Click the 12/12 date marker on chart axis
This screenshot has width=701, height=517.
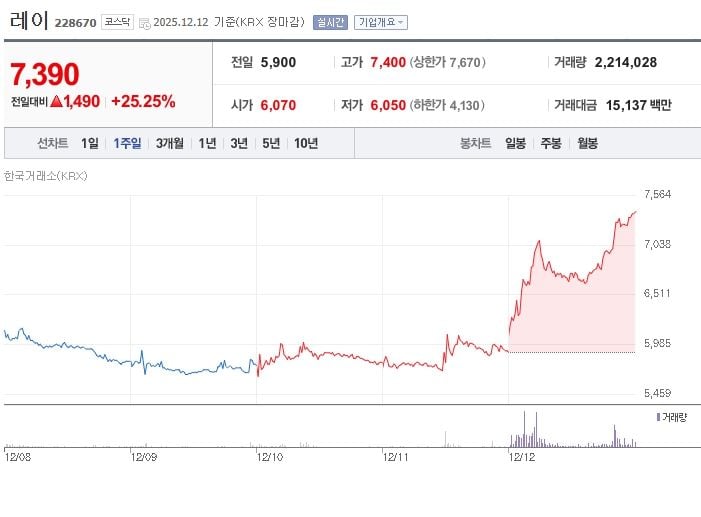coord(522,457)
